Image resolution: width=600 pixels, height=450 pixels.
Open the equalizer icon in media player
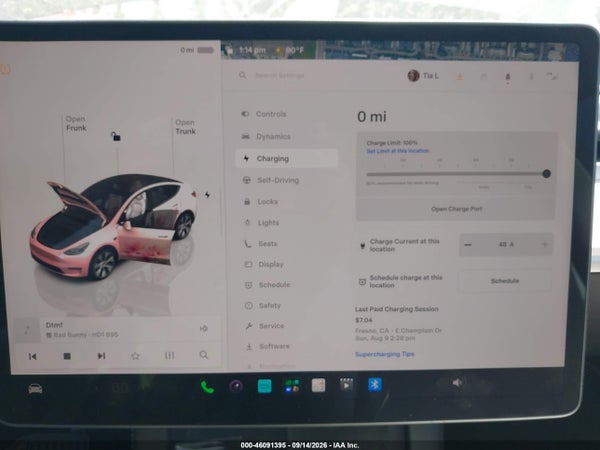(170, 355)
